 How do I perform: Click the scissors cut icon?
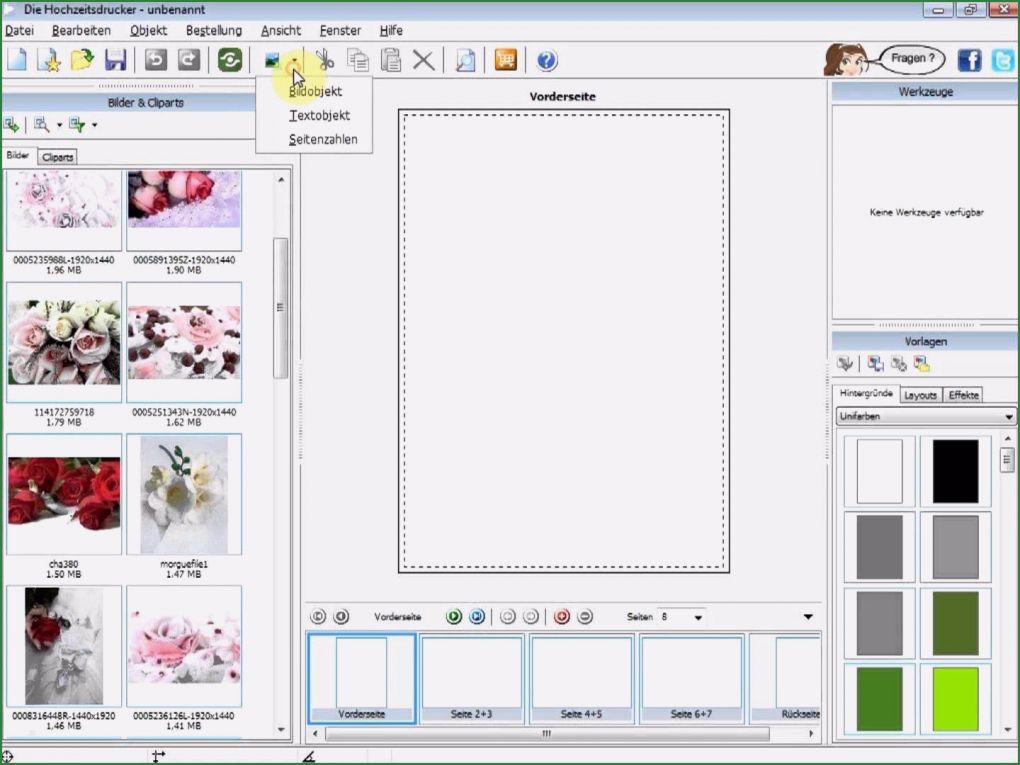325,60
